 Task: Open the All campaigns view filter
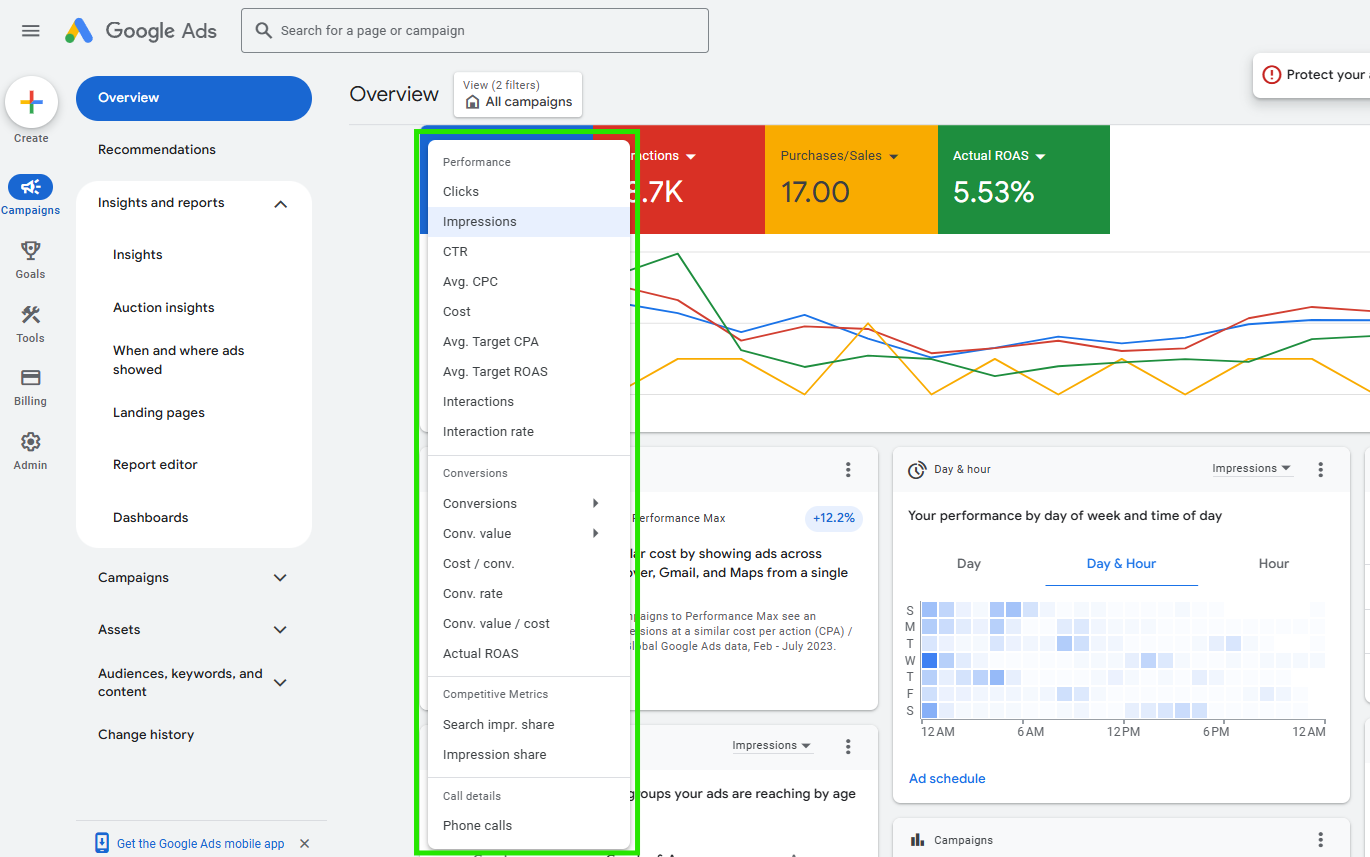518,94
